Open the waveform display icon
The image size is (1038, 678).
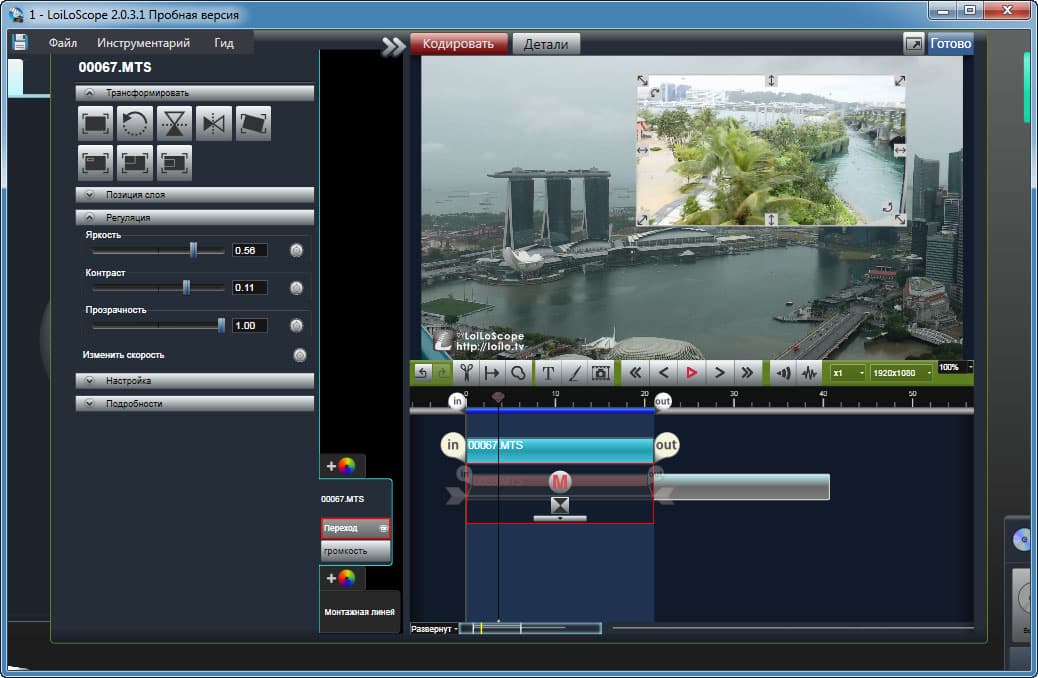point(810,372)
